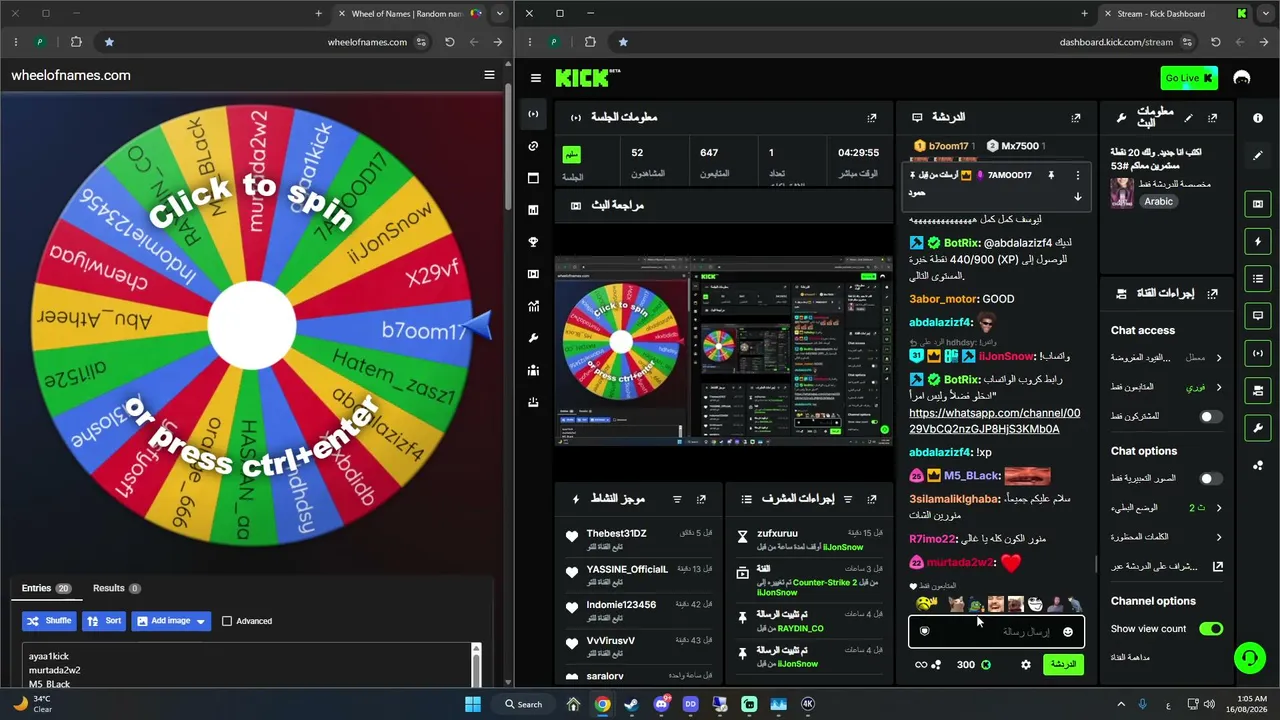Open the analytics graph icon in Kick sidebar
The height and width of the screenshot is (720, 1280).
pos(533,306)
